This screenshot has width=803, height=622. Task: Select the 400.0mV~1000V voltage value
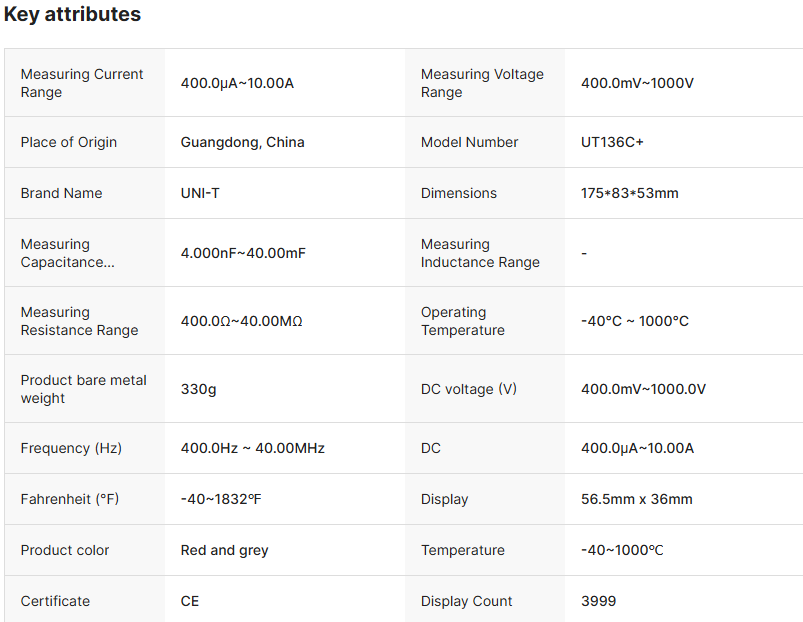(x=637, y=83)
